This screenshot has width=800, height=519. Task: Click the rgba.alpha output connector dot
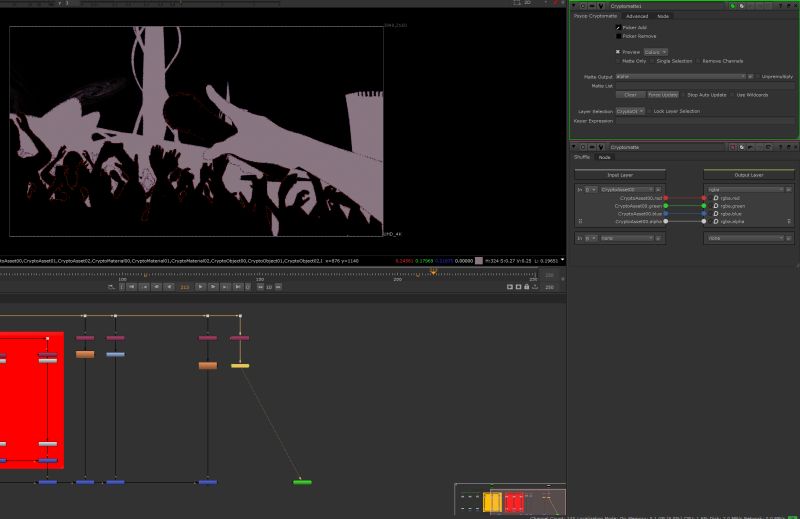coord(704,221)
